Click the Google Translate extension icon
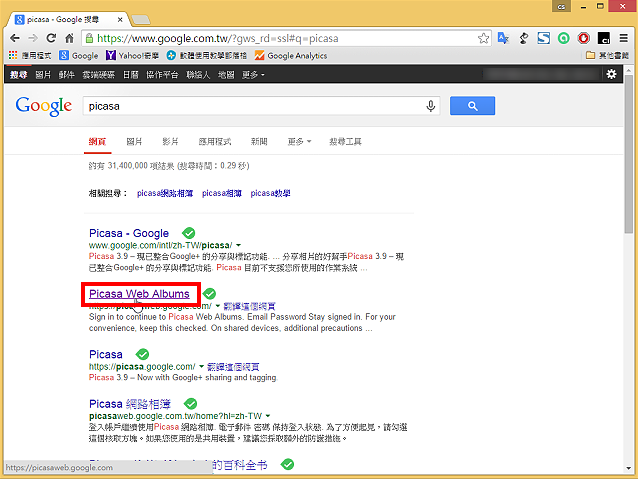 [x=503, y=38]
